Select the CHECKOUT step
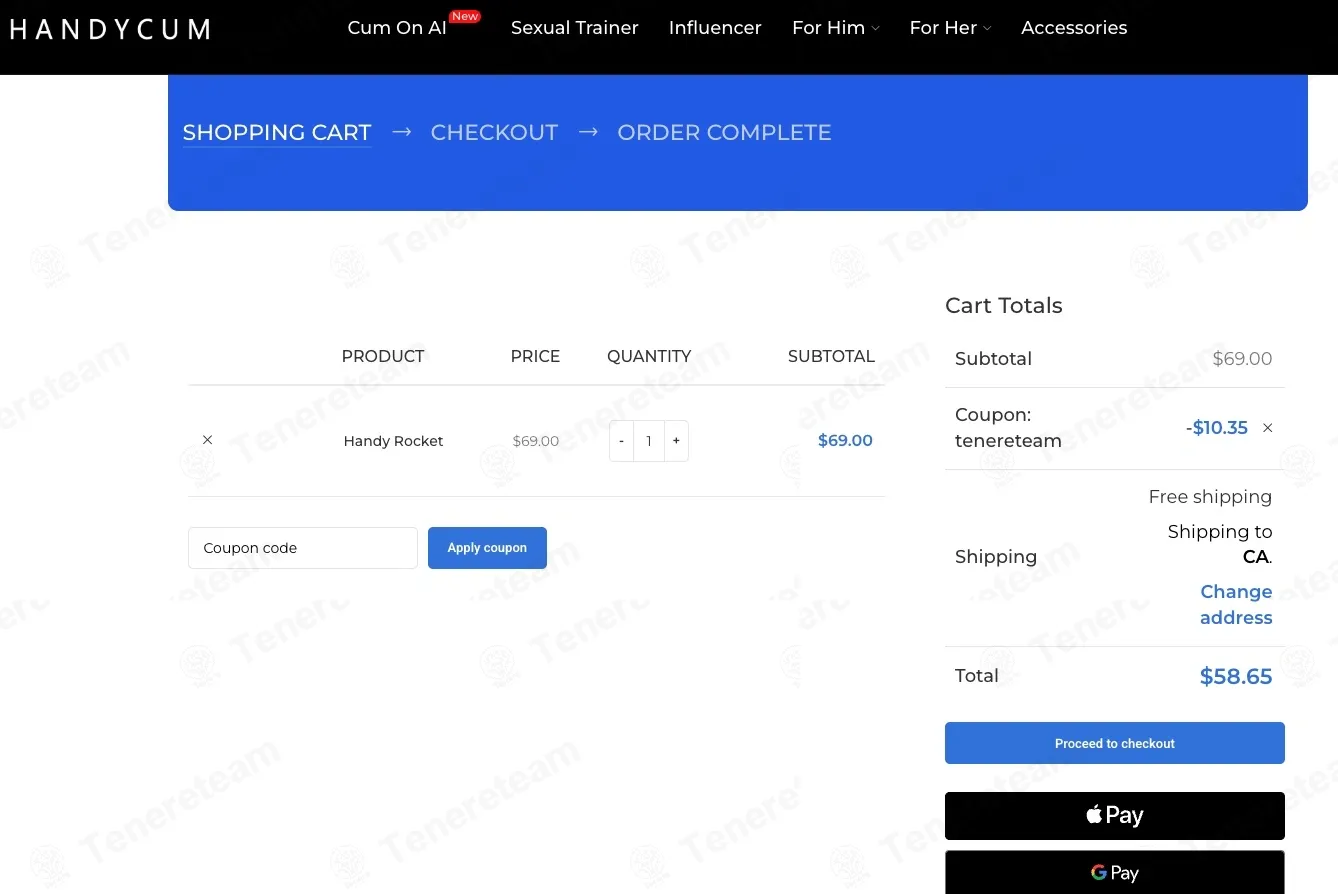The image size is (1338, 894). pos(494,132)
